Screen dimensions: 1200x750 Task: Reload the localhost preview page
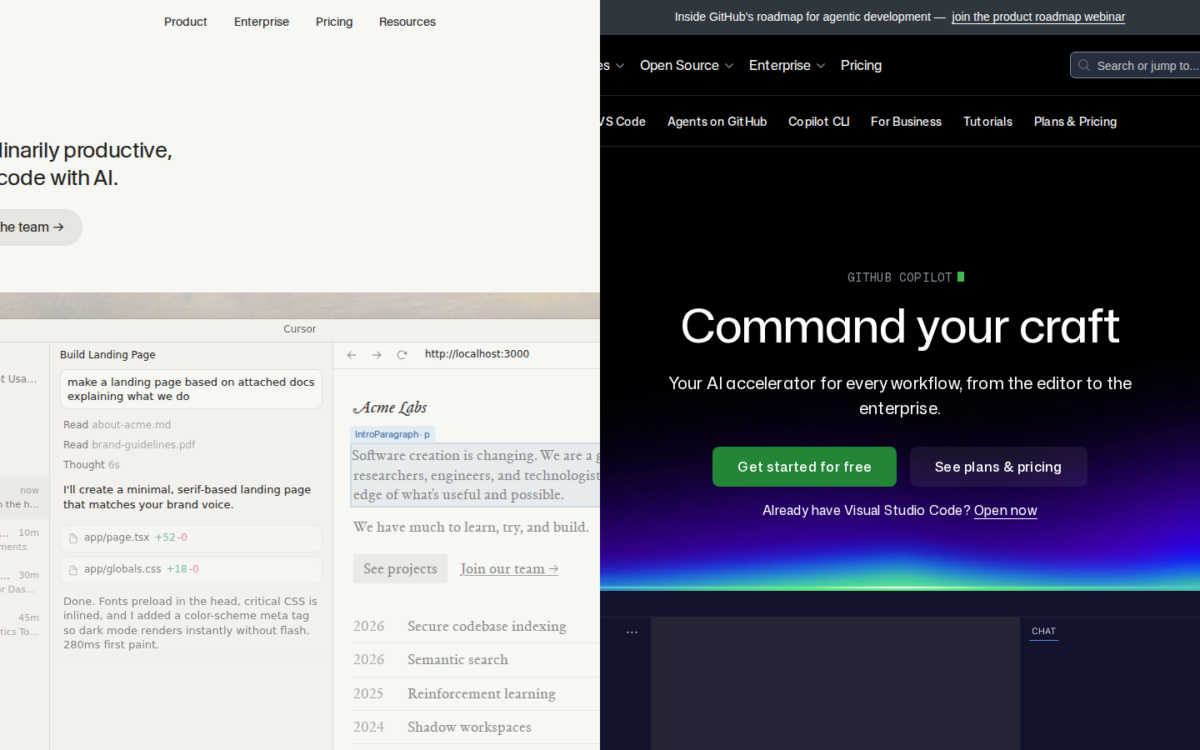click(x=402, y=355)
